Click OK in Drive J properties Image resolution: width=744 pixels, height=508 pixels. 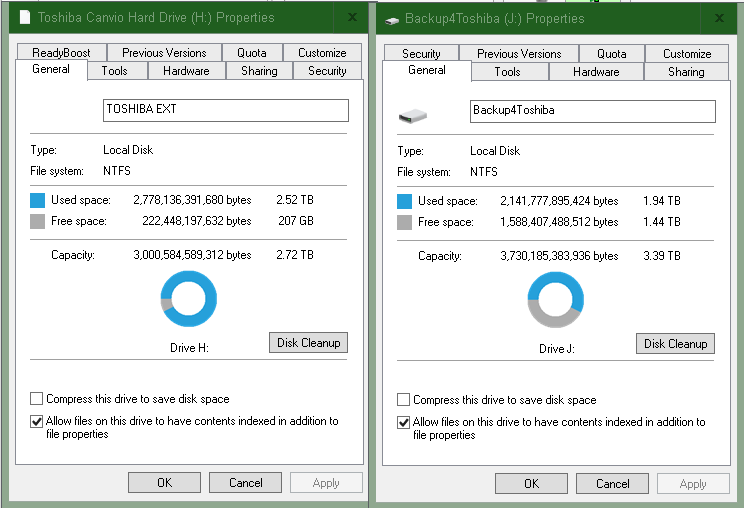point(531,483)
